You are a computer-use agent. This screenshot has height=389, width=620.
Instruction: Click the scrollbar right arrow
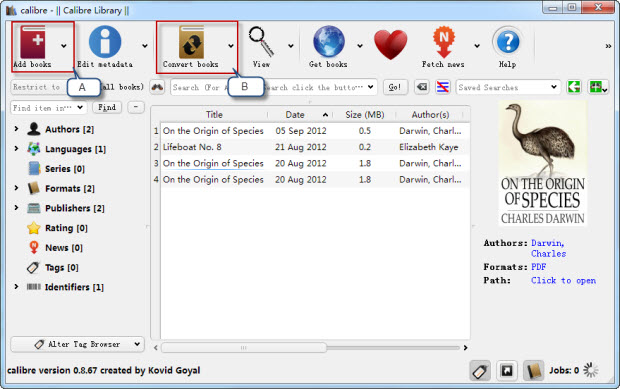465,348
